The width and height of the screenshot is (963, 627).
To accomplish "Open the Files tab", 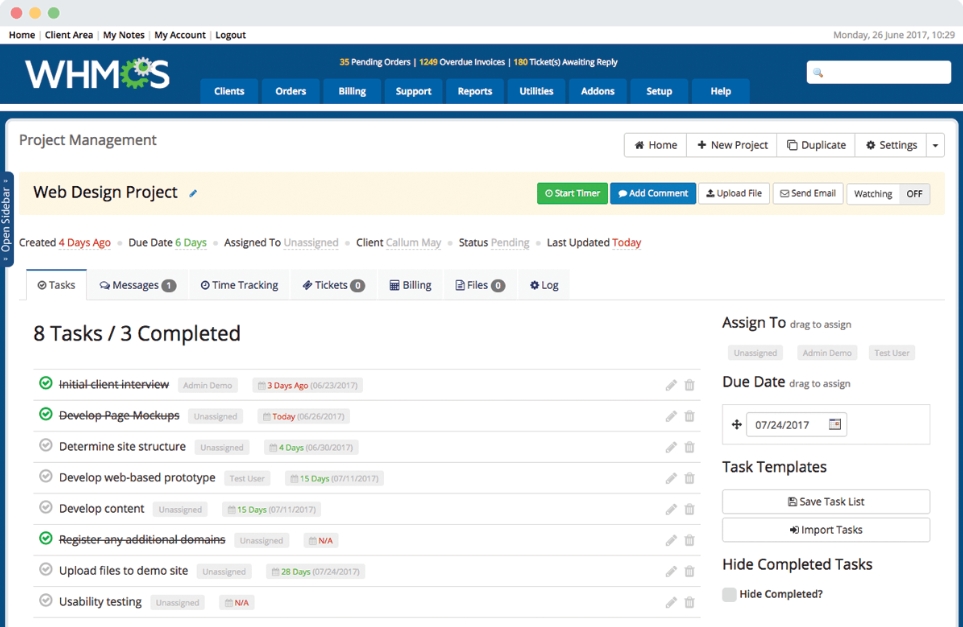I will pyautogui.click(x=480, y=285).
